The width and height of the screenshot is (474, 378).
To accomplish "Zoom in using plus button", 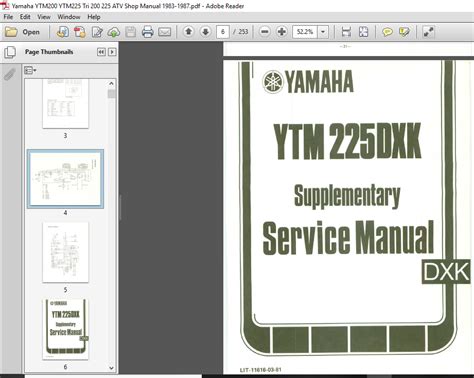I will pyautogui.click(x=282, y=32).
